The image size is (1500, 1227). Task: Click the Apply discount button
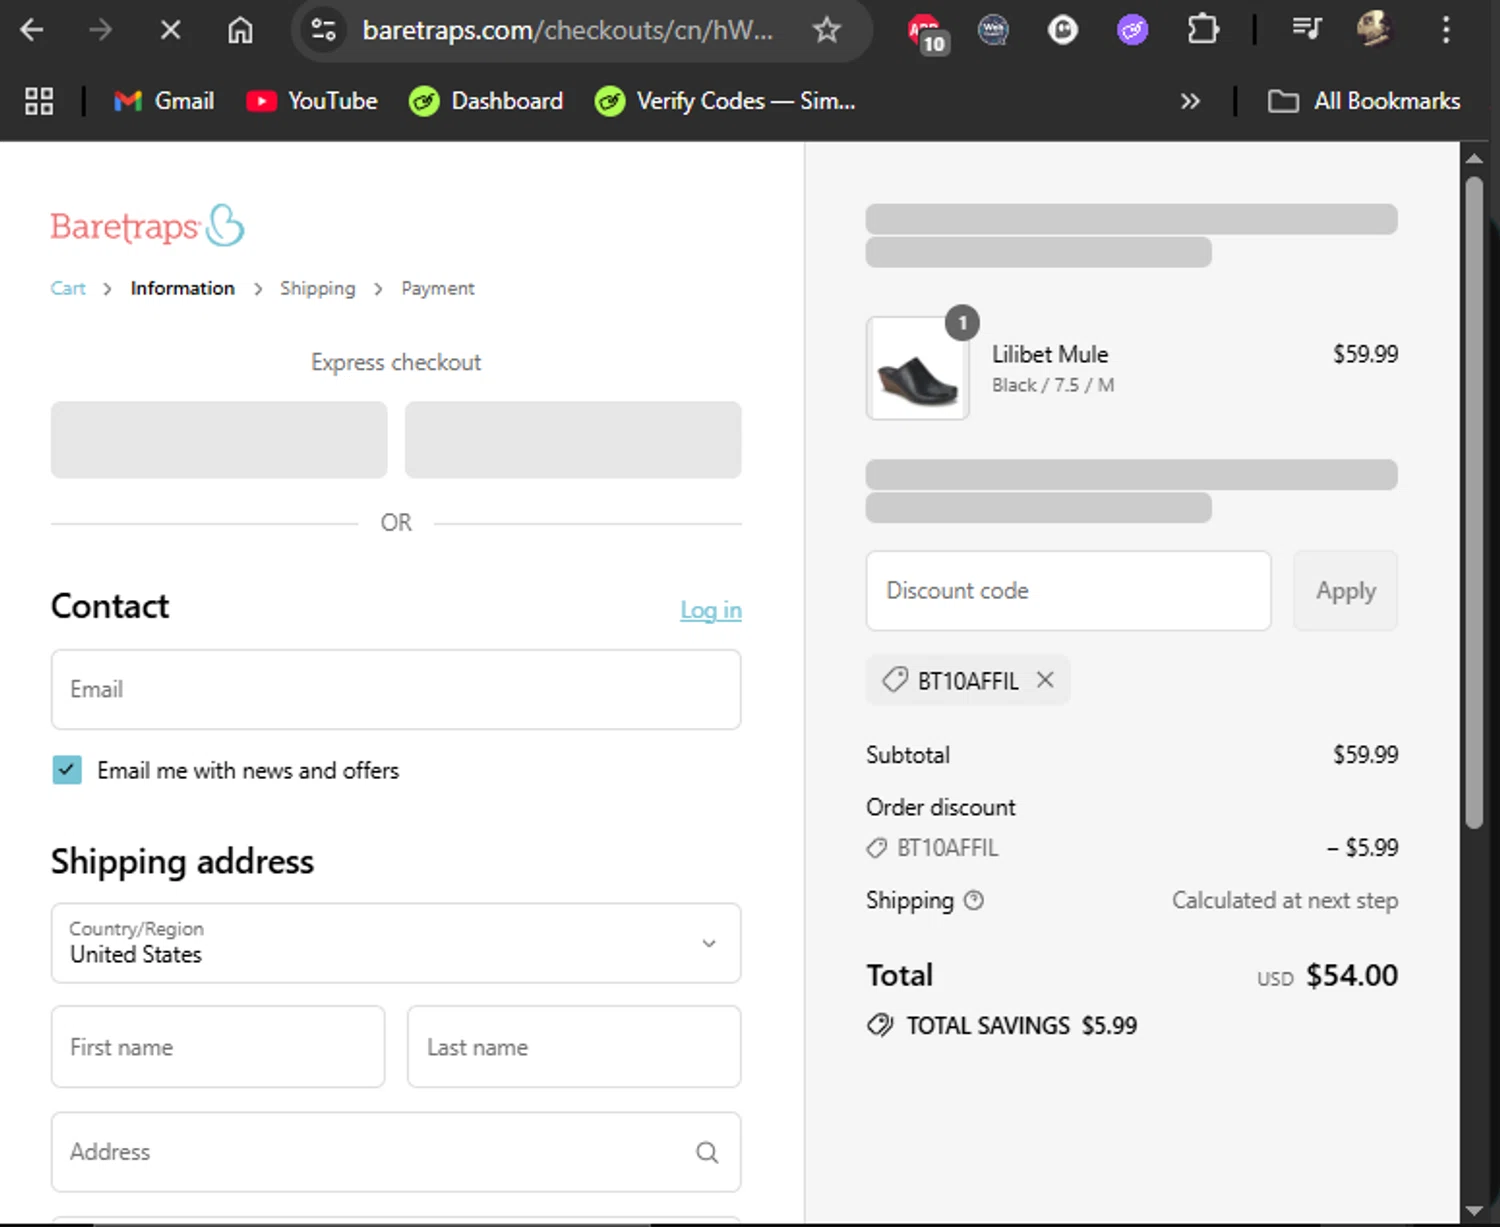1345,591
